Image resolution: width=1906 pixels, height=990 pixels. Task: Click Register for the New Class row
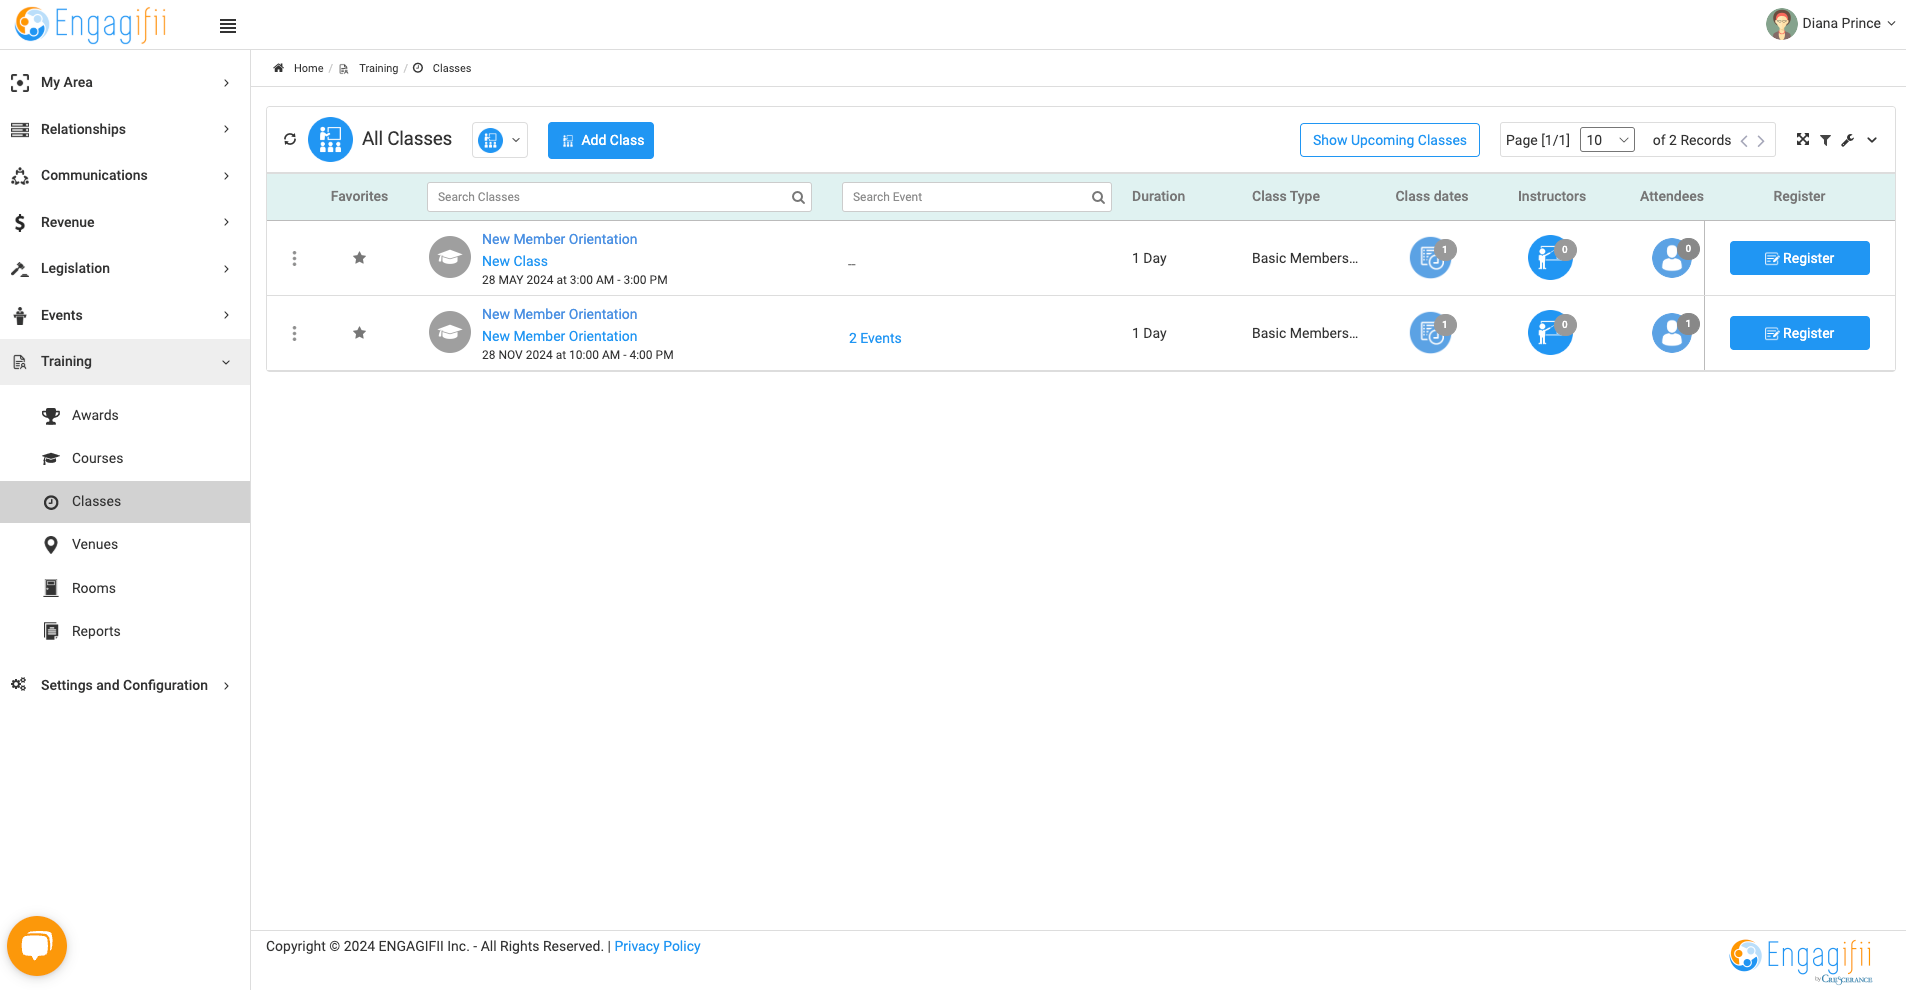point(1799,258)
